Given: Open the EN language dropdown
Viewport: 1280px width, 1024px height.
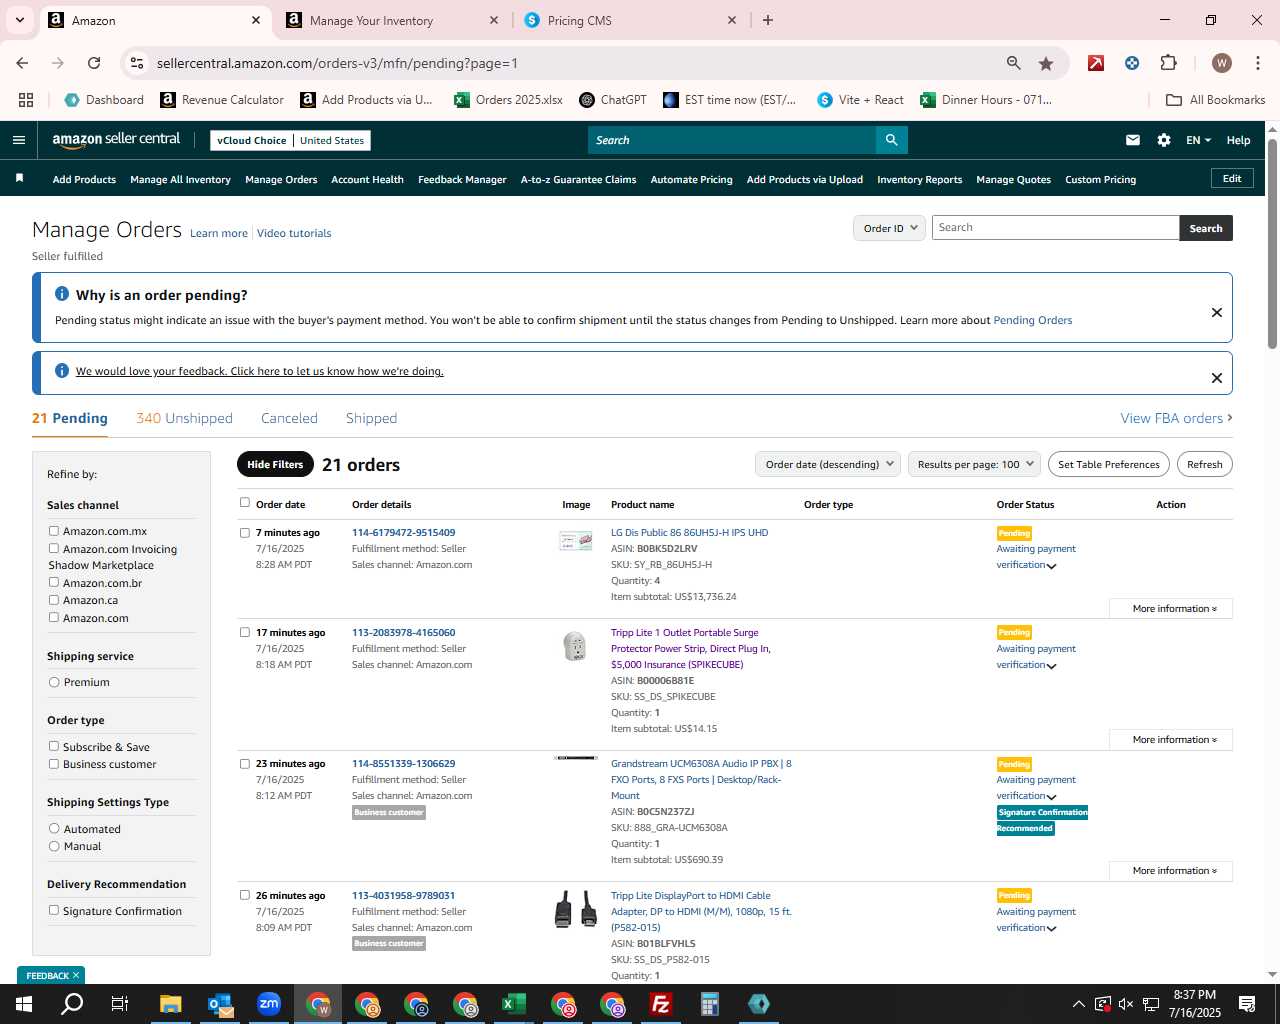Looking at the screenshot, I should click(x=1198, y=140).
